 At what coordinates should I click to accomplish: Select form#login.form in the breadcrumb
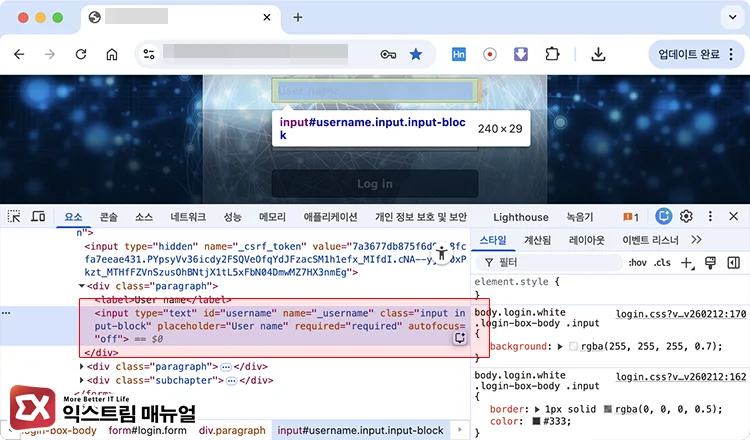click(147, 430)
